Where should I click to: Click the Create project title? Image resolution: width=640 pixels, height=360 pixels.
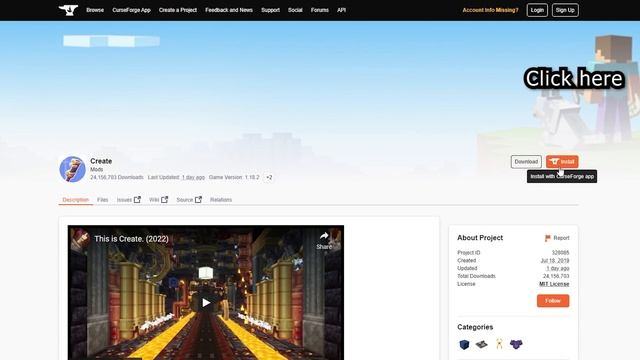coord(101,161)
